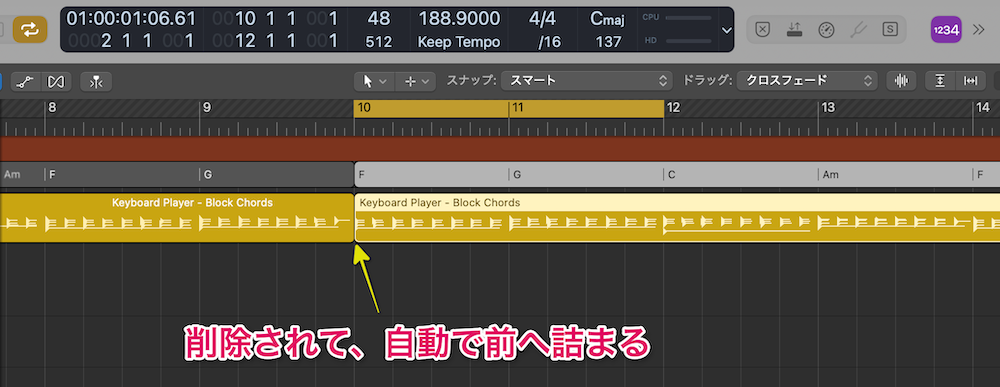Viewport: 1000px width, 387px height.
Task: Click bar 8 in the ruler
Action: point(52,108)
